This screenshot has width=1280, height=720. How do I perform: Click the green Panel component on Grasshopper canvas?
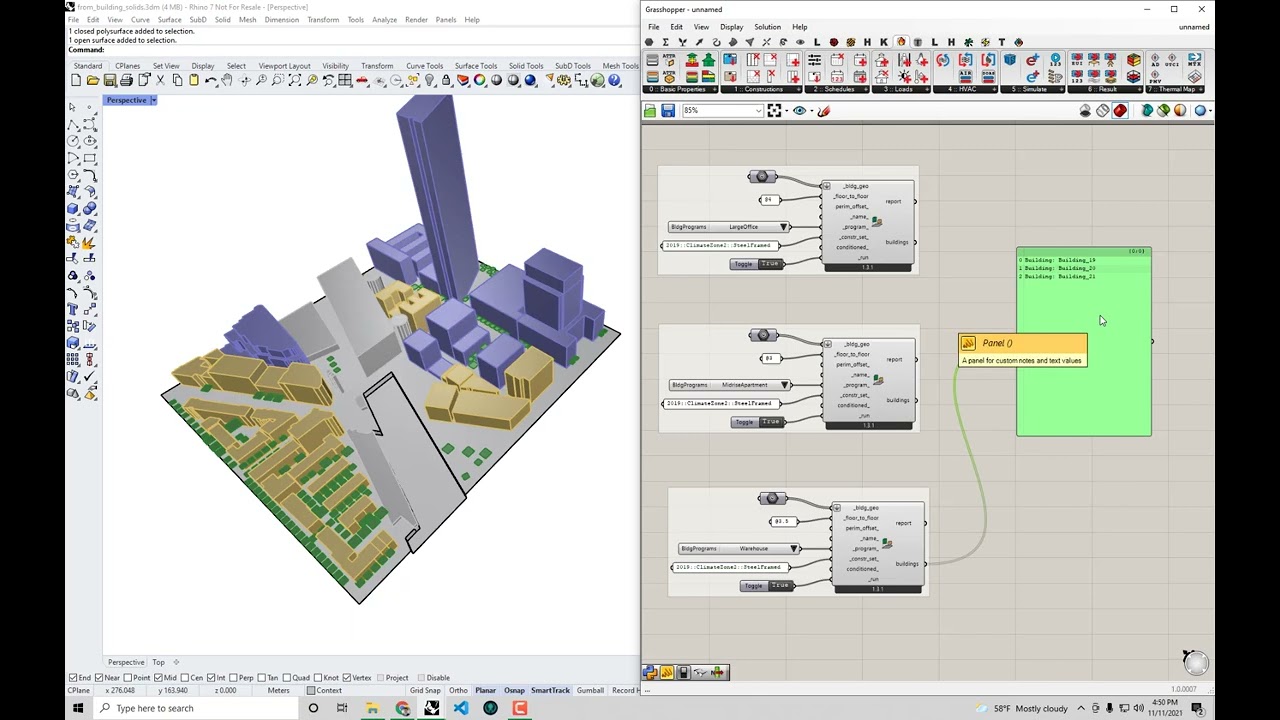pos(1084,341)
